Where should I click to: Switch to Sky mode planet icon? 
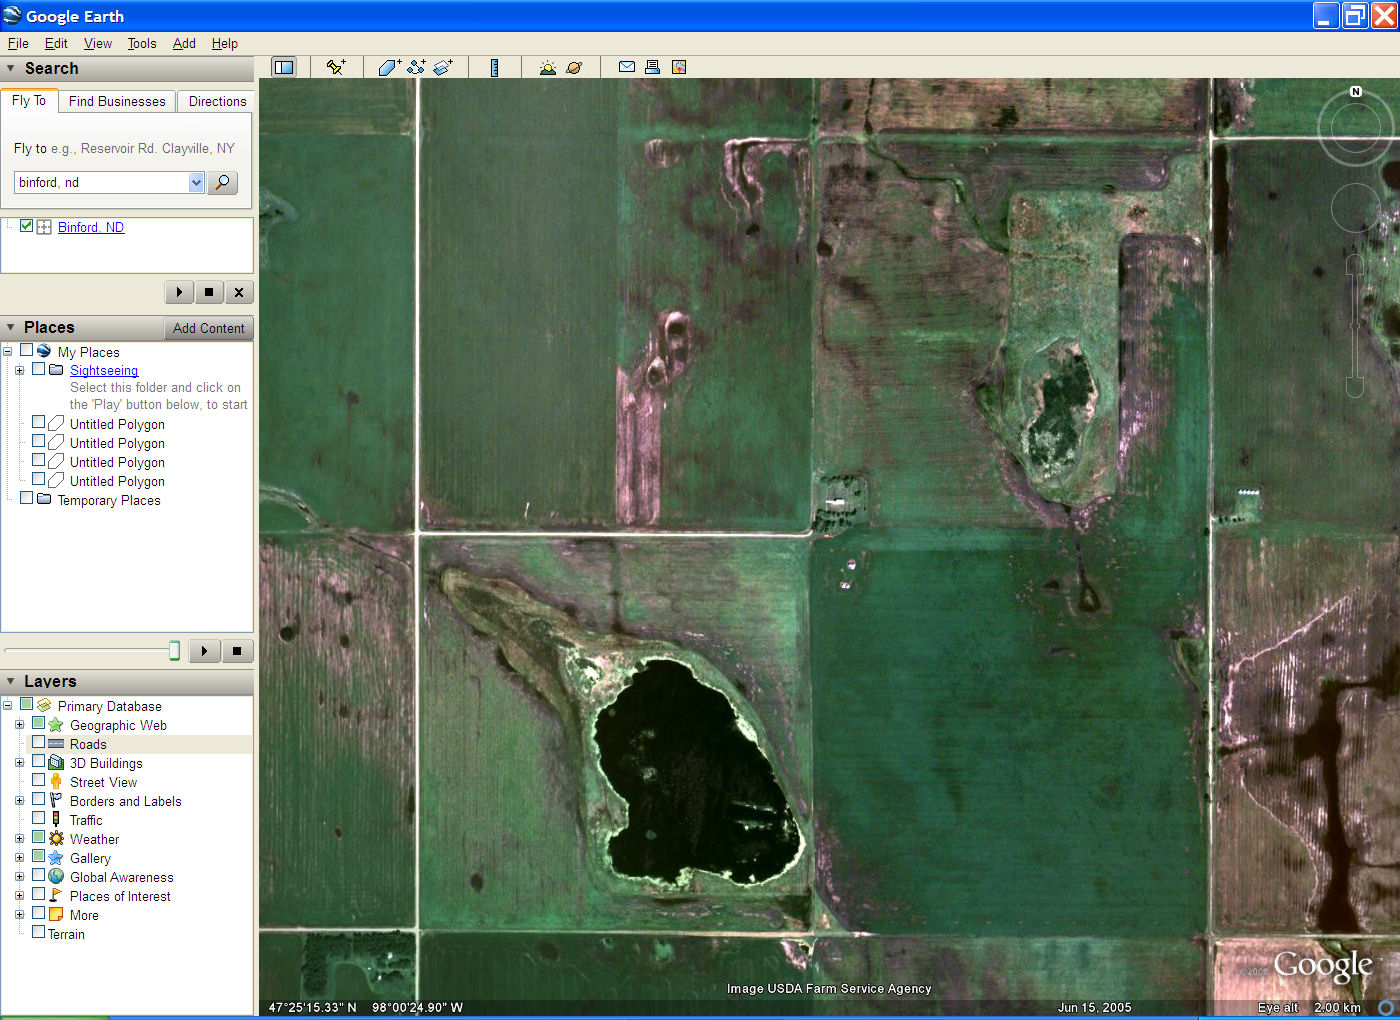574,67
